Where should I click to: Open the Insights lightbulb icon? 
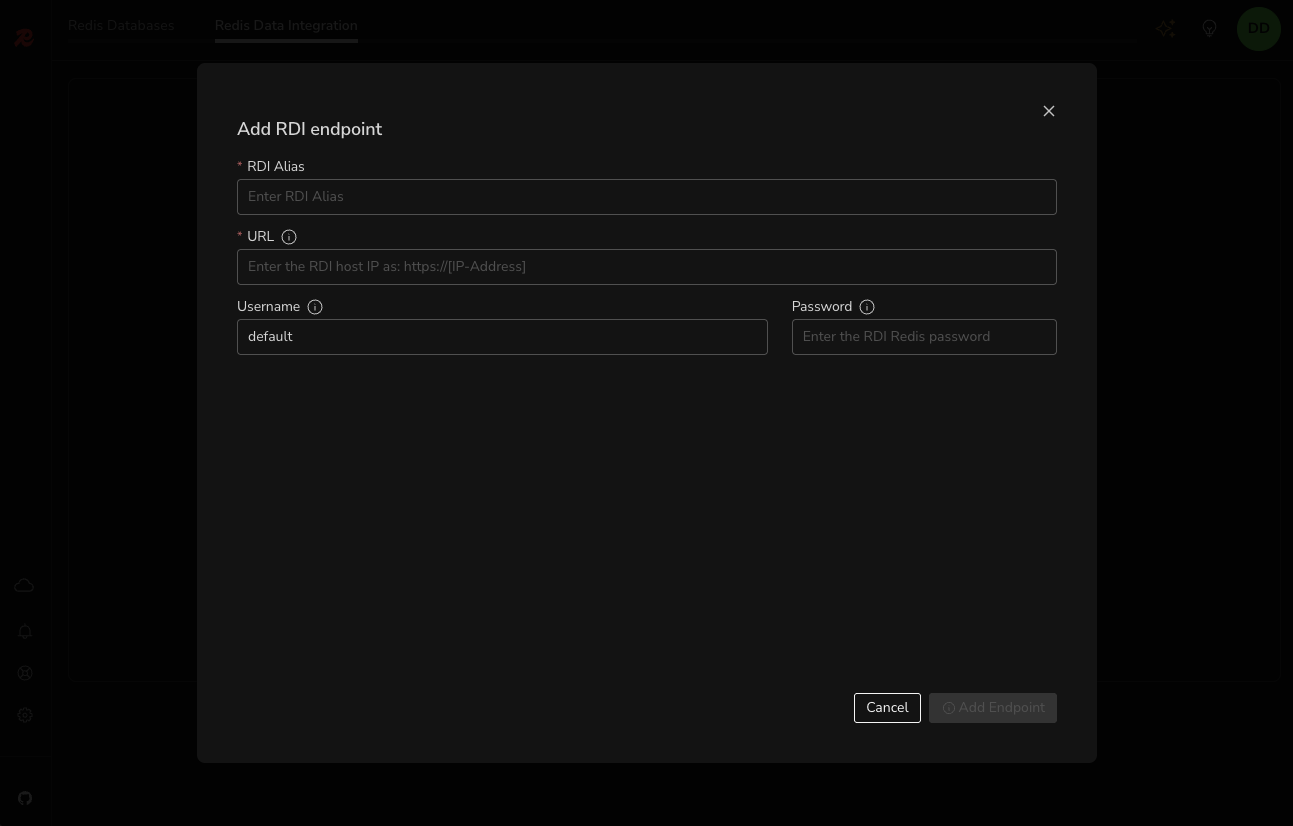pyautogui.click(x=1209, y=29)
